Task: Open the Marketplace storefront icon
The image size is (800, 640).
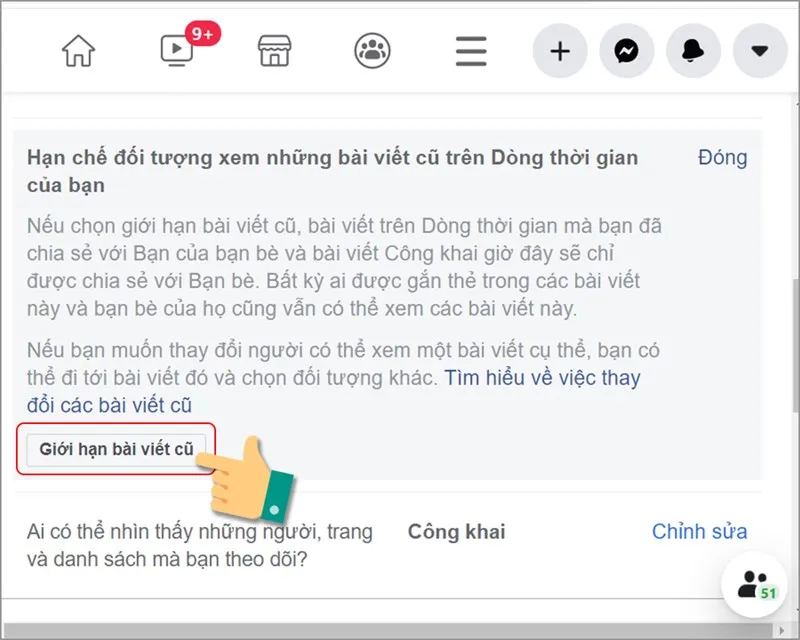Action: (273, 51)
